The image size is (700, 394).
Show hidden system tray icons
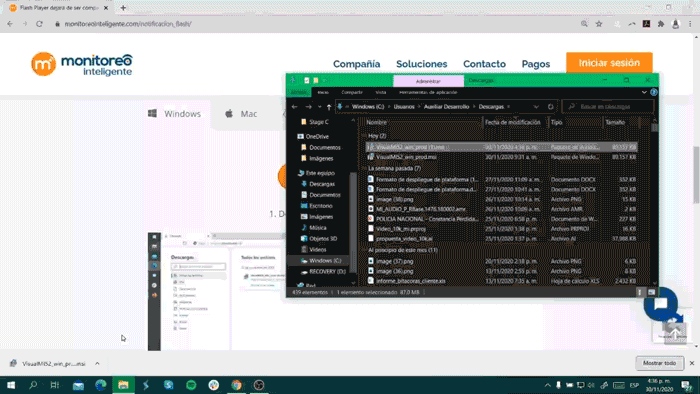(x=548, y=385)
